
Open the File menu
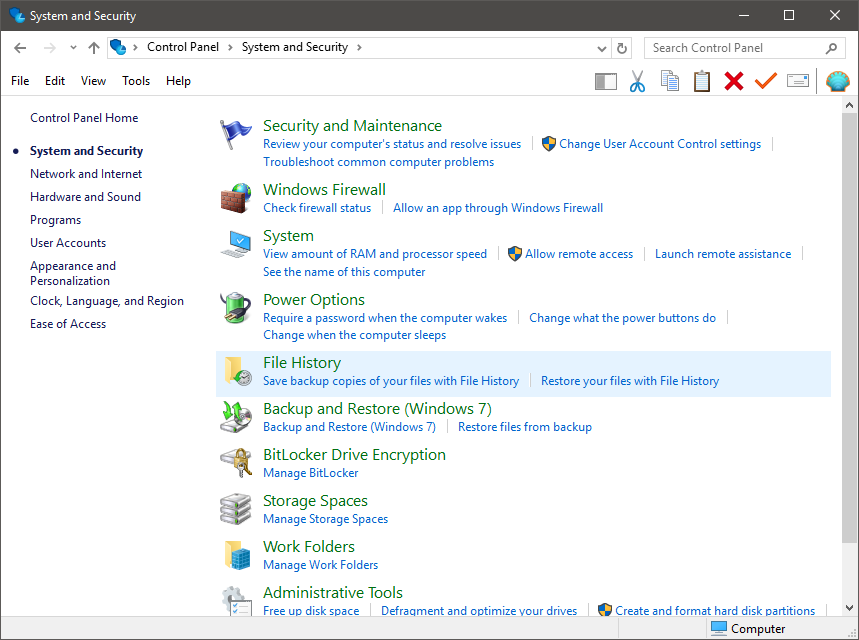20,81
